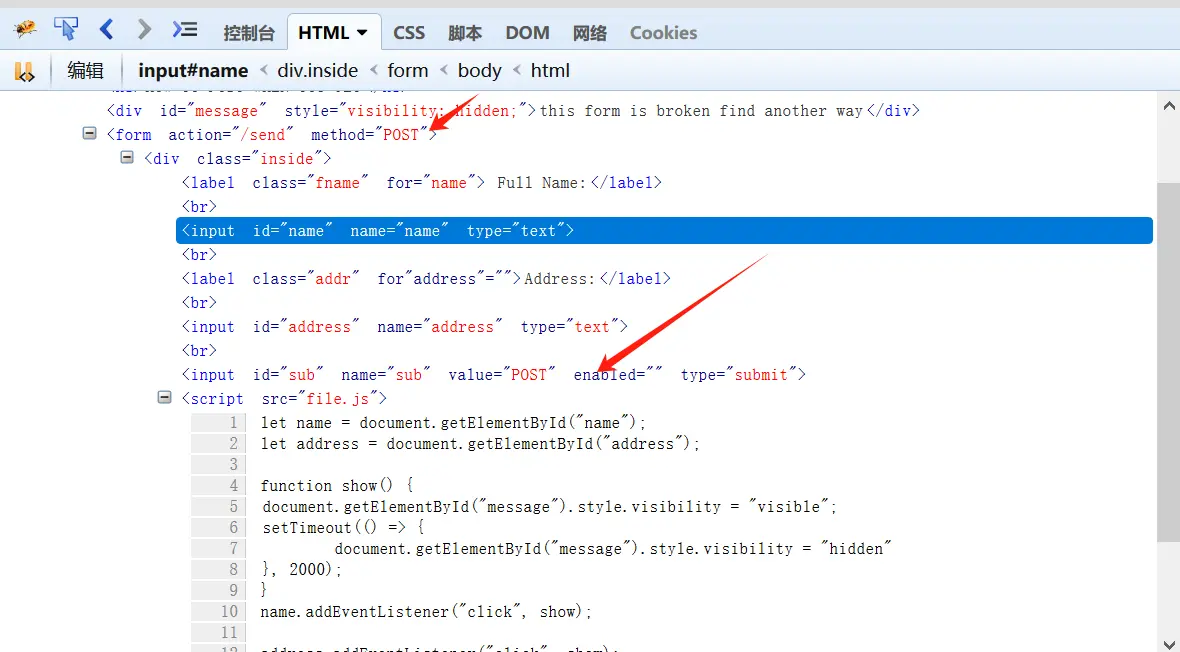Open the HTML tab dropdown arrow
1180x652 pixels.
tap(362, 33)
